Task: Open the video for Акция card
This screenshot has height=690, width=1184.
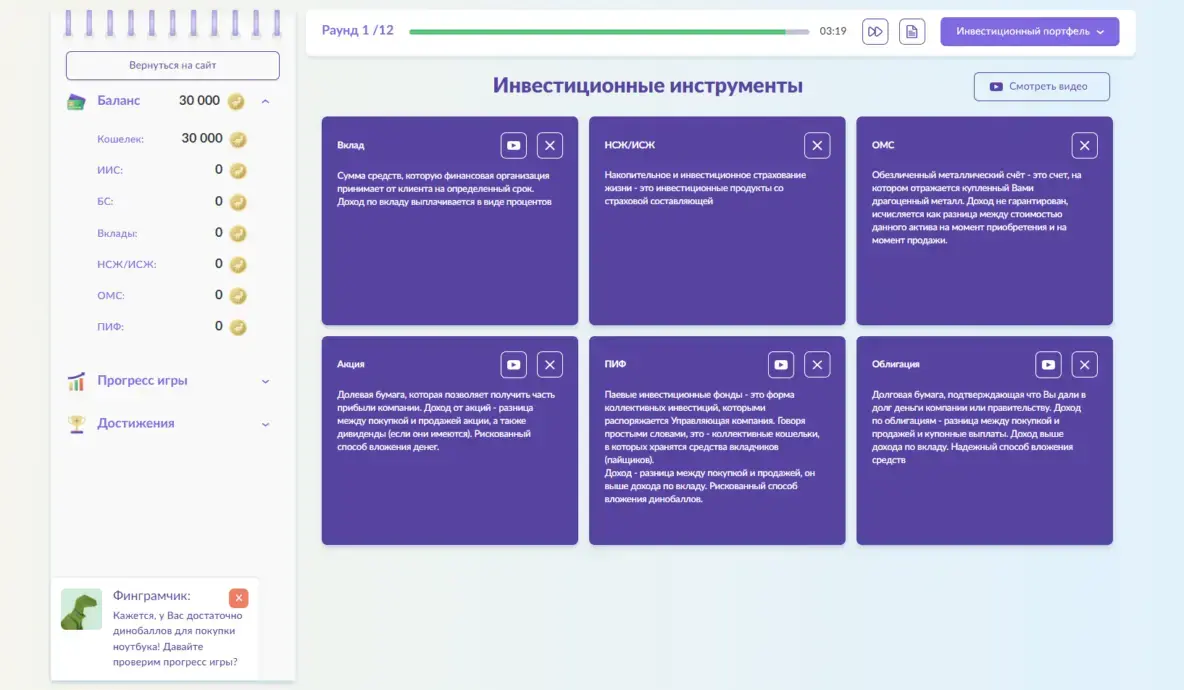Action: [513, 365]
